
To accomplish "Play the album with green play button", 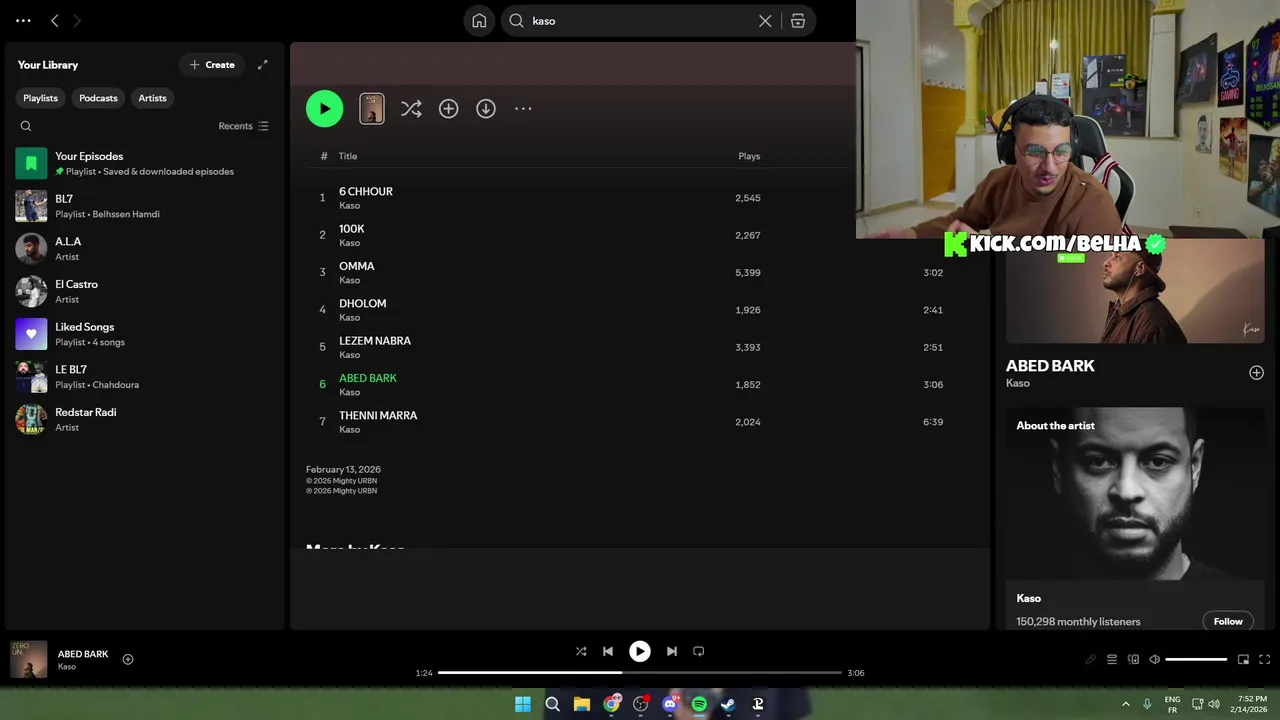I will [324, 109].
